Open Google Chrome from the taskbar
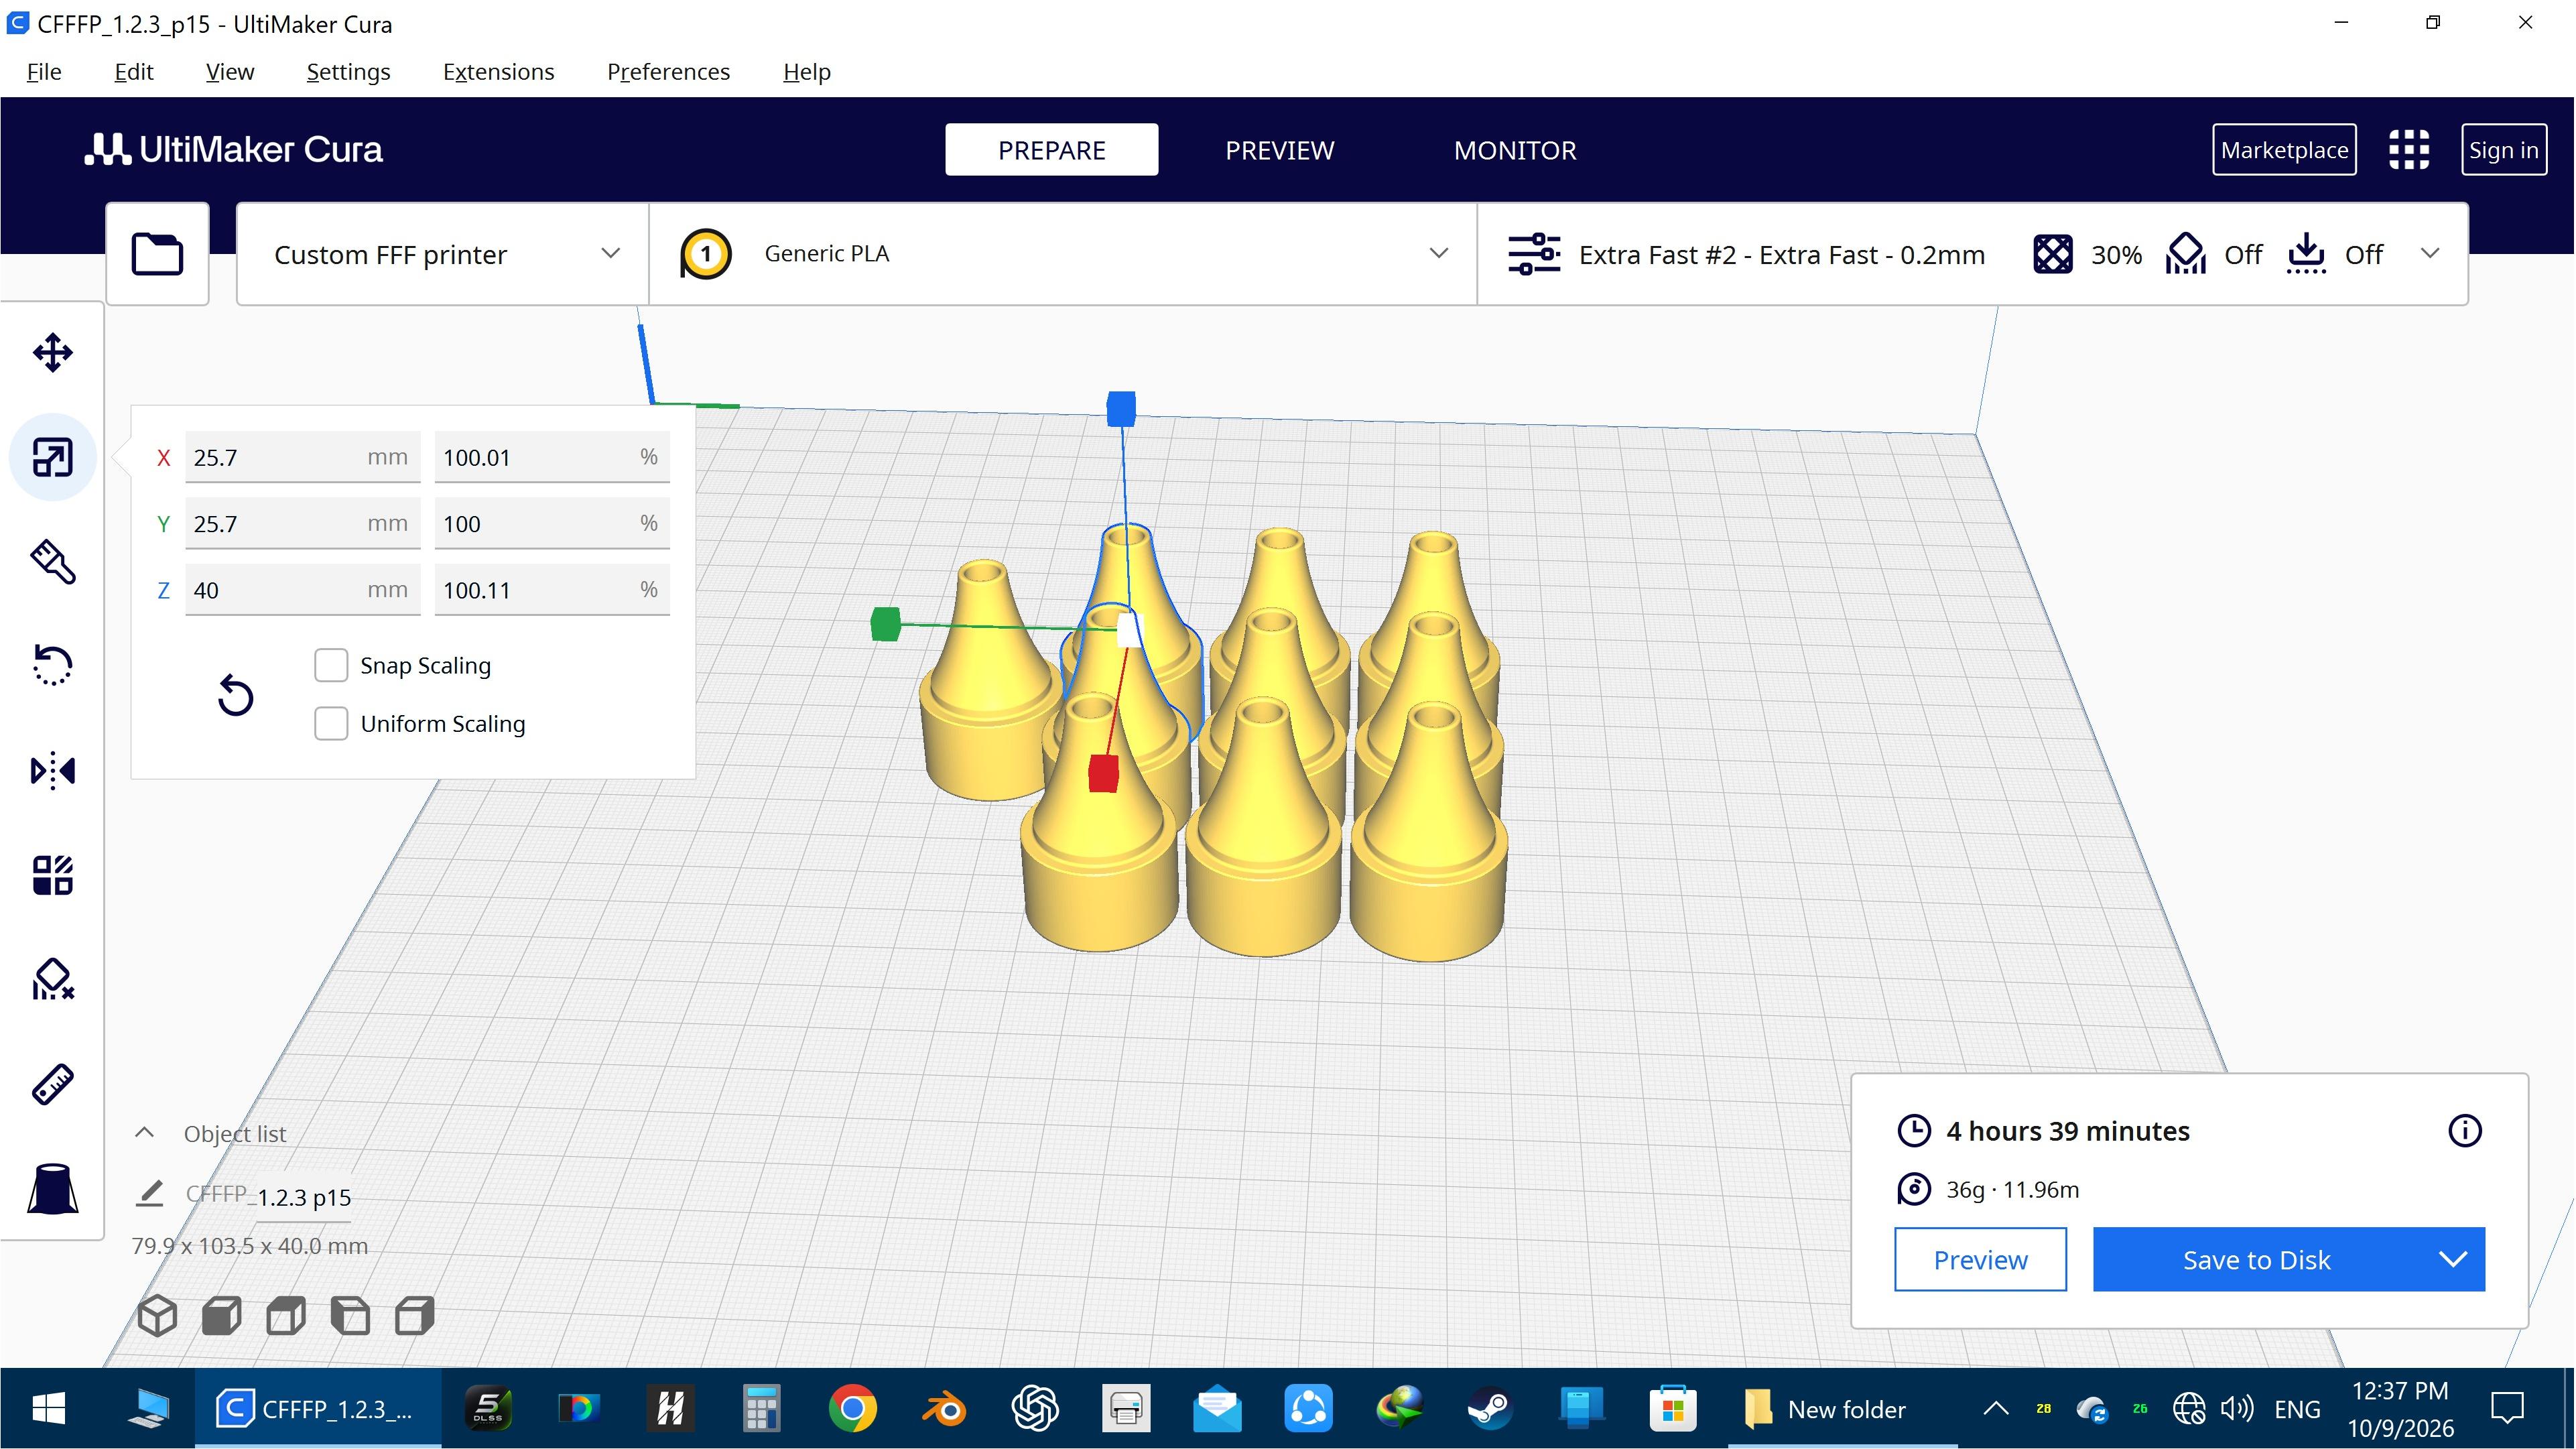This screenshot has width=2576, height=1449. click(x=852, y=1409)
